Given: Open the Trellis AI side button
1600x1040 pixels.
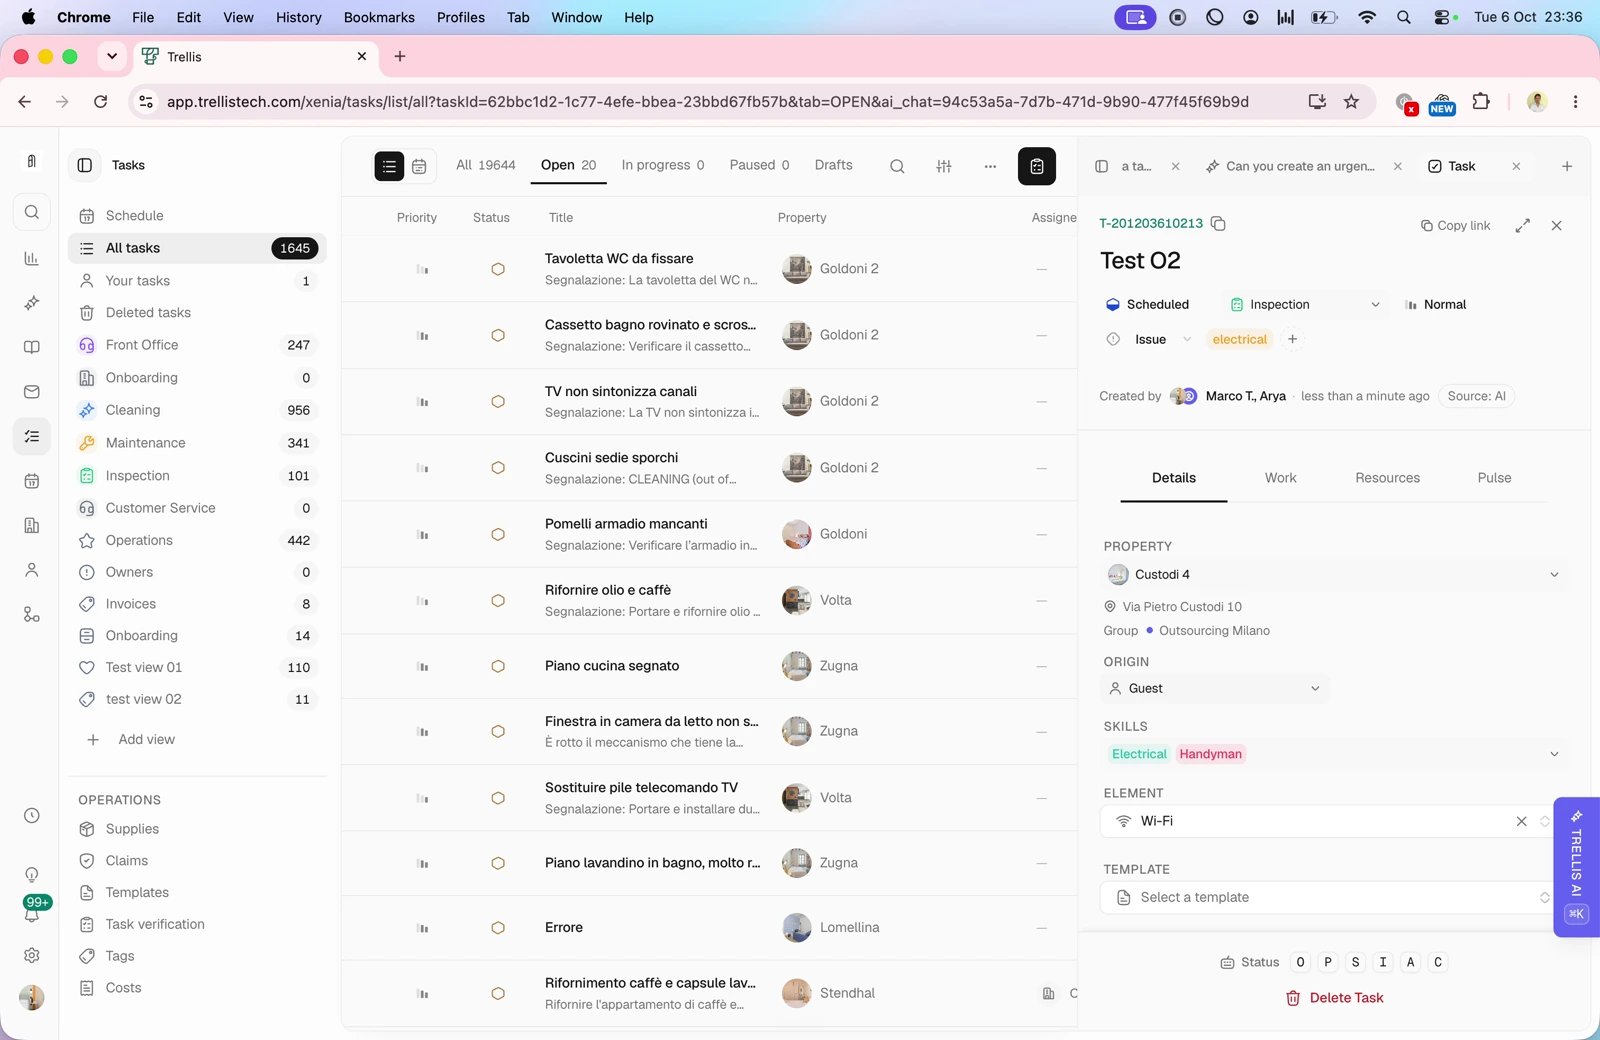Looking at the screenshot, I should point(1576,866).
